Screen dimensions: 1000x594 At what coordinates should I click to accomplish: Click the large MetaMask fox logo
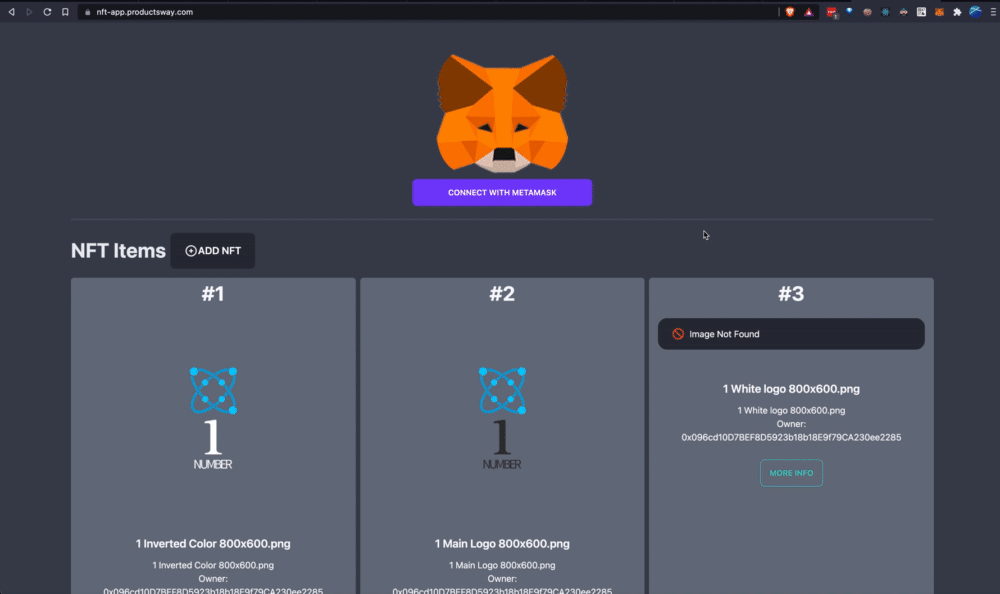pyautogui.click(x=502, y=114)
